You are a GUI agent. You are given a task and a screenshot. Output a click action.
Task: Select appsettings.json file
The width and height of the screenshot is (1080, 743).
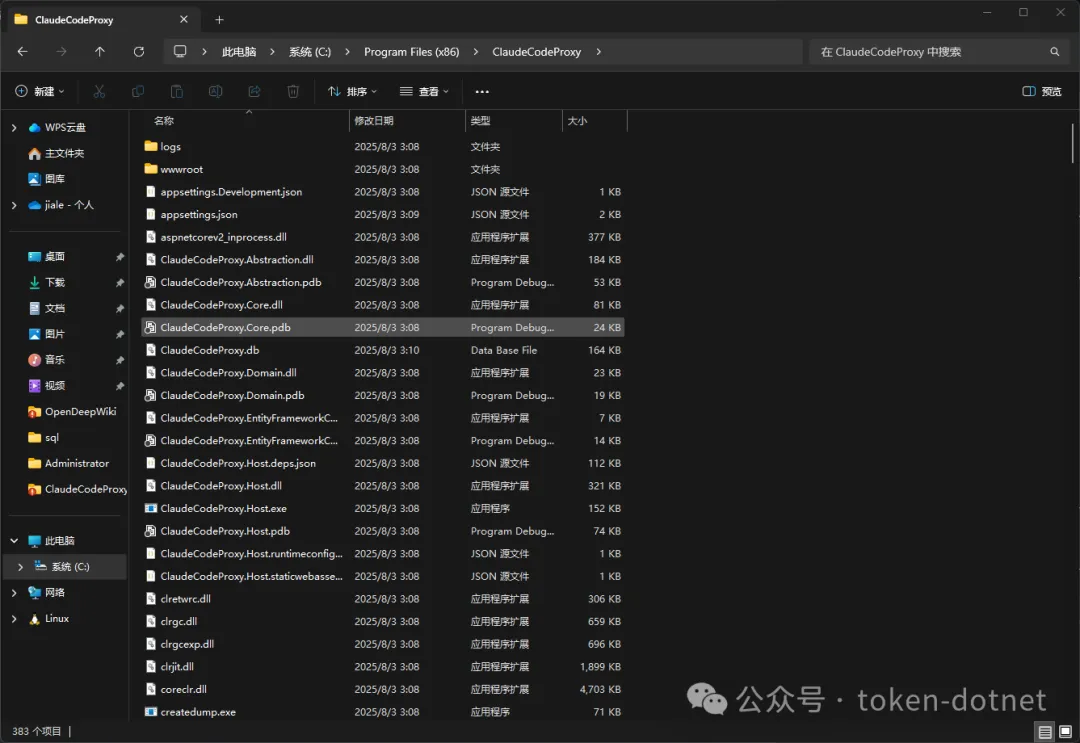point(382,214)
